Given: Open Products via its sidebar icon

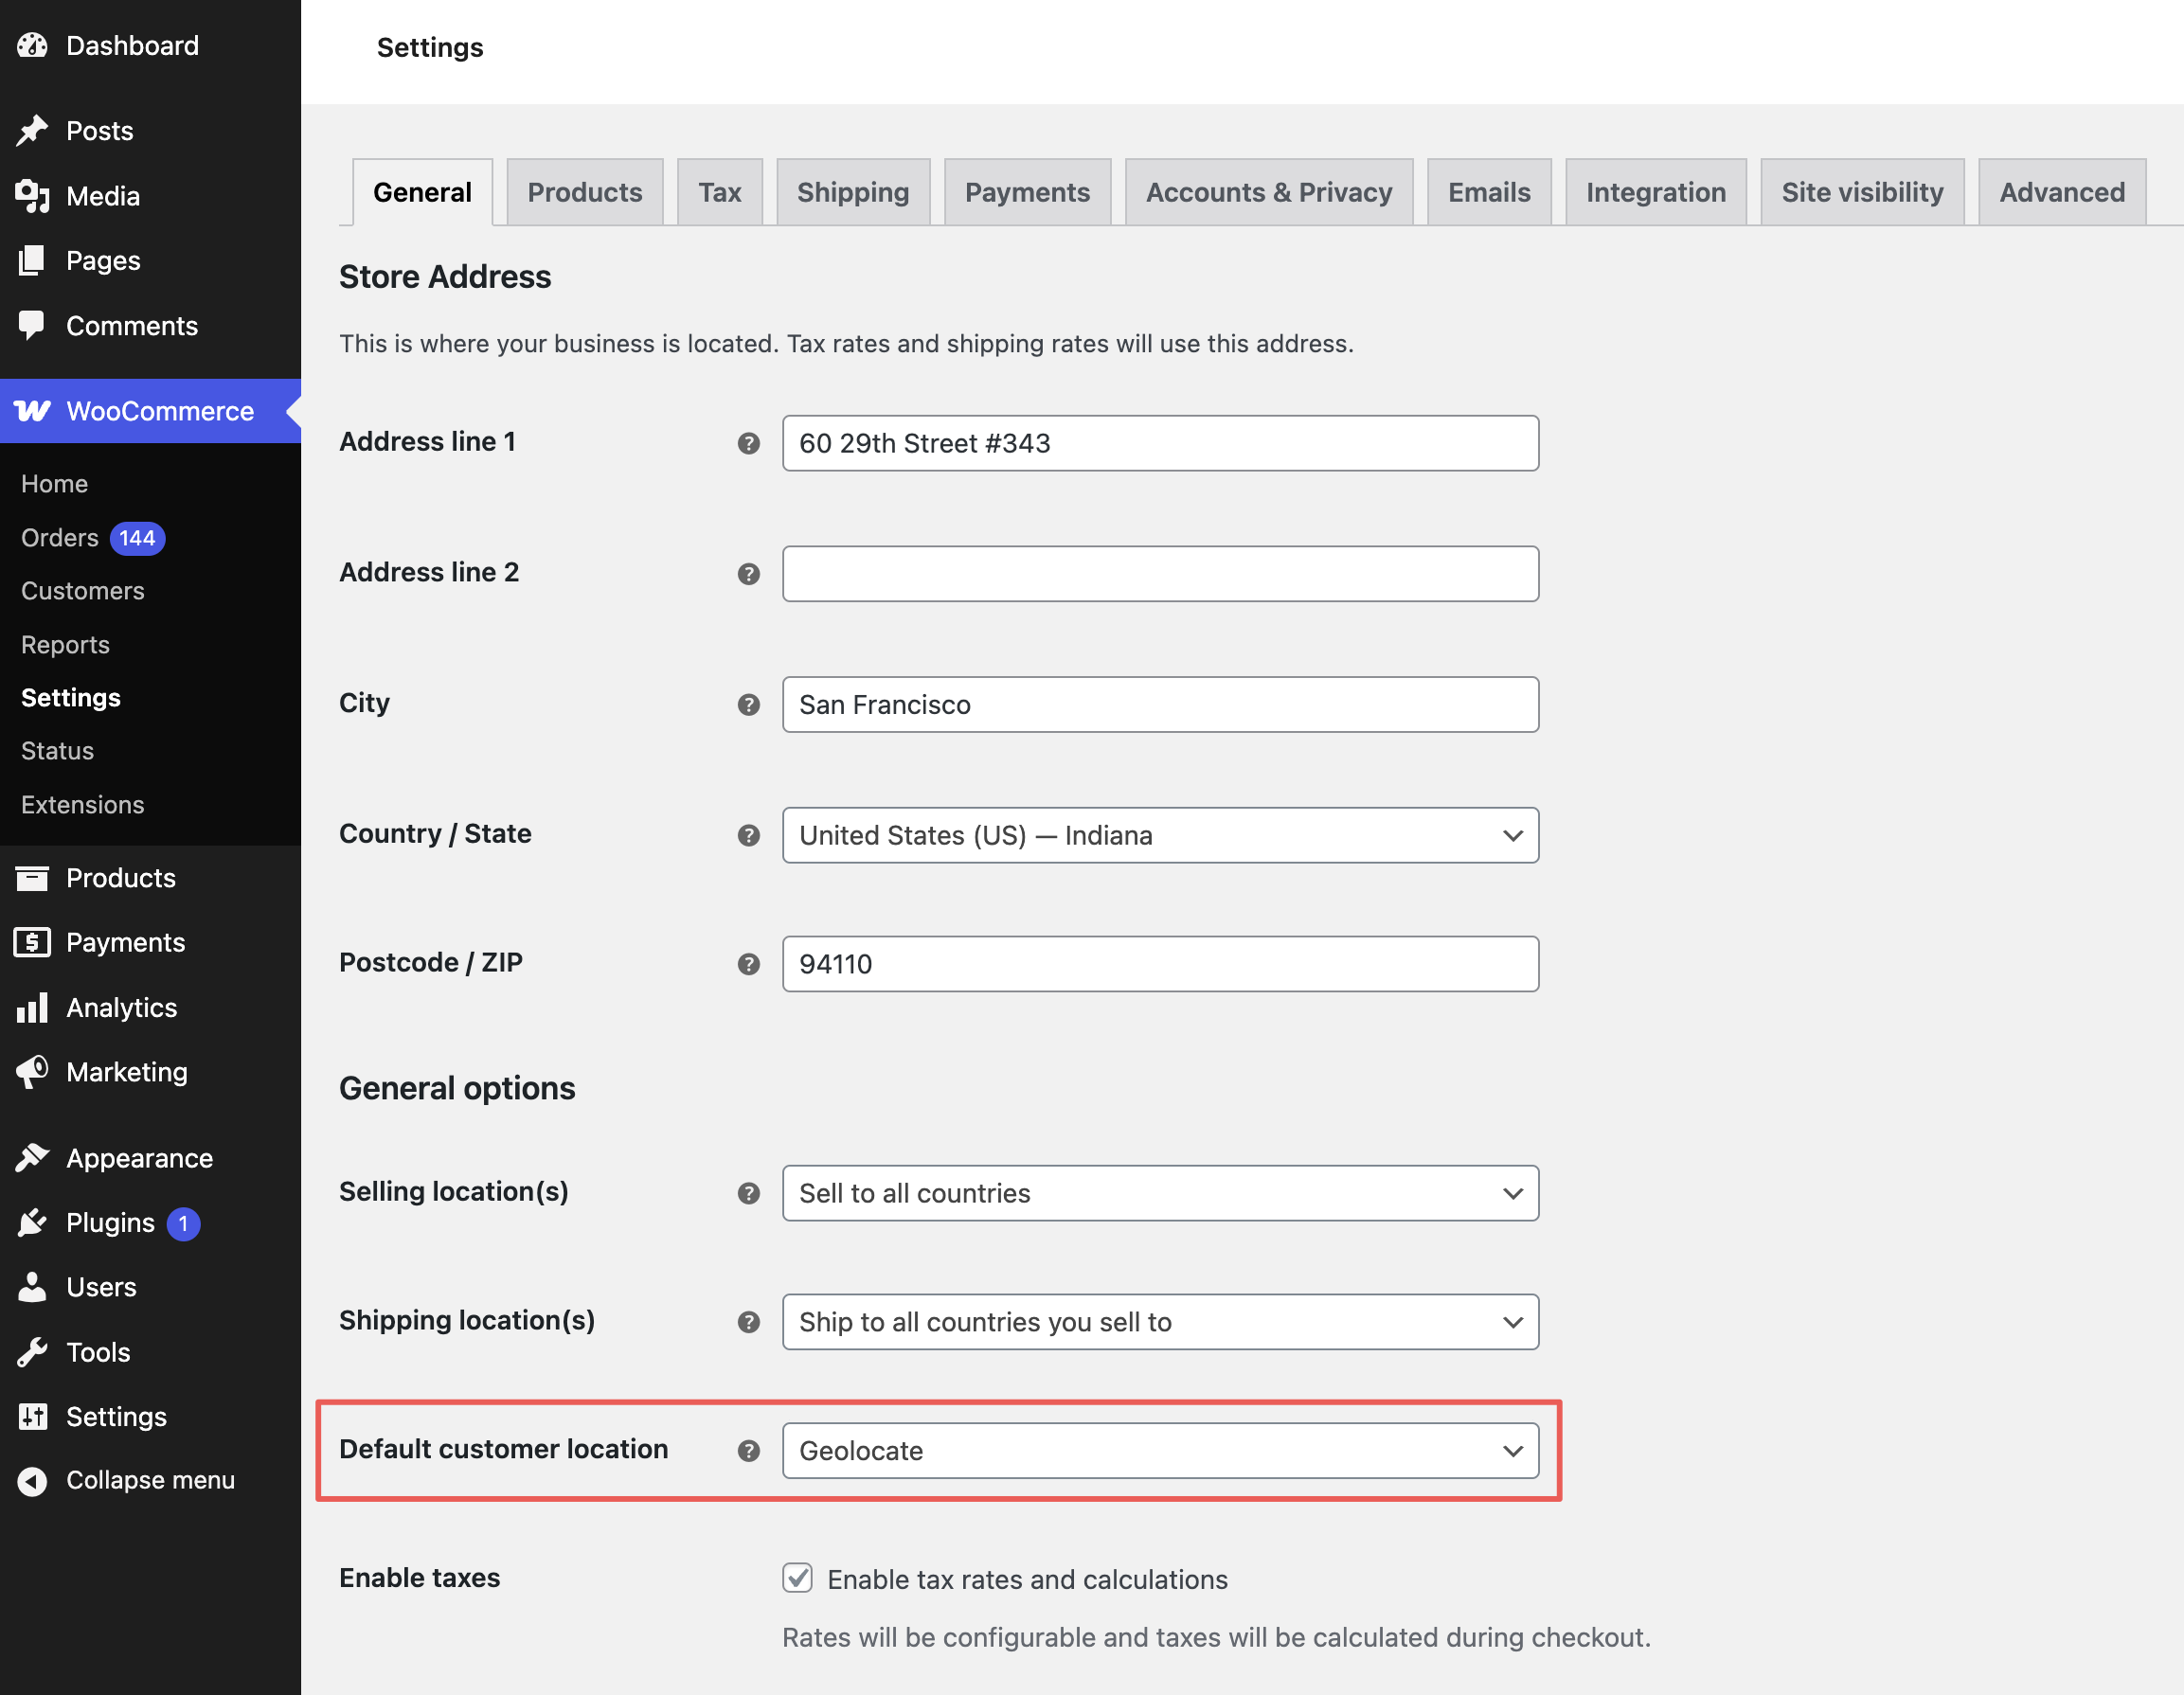Looking at the screenshot, I should pos(33,877).
